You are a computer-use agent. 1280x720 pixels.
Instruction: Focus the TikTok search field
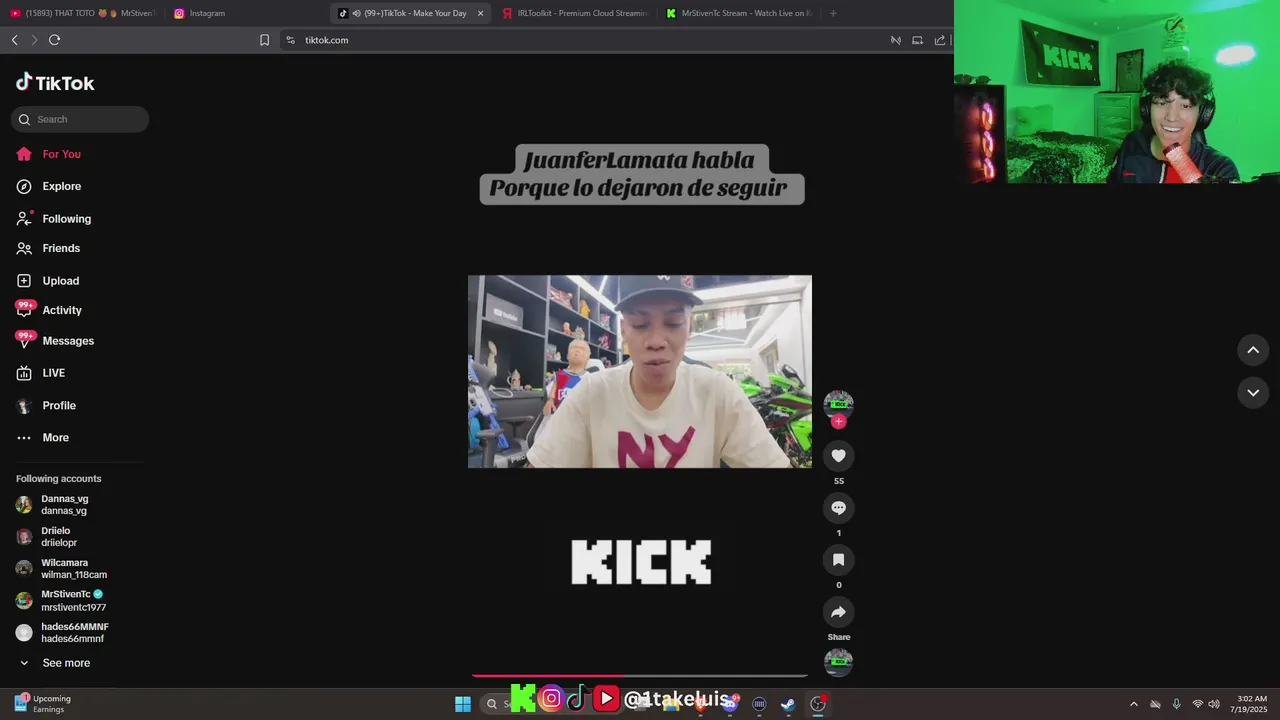[80, 119]
